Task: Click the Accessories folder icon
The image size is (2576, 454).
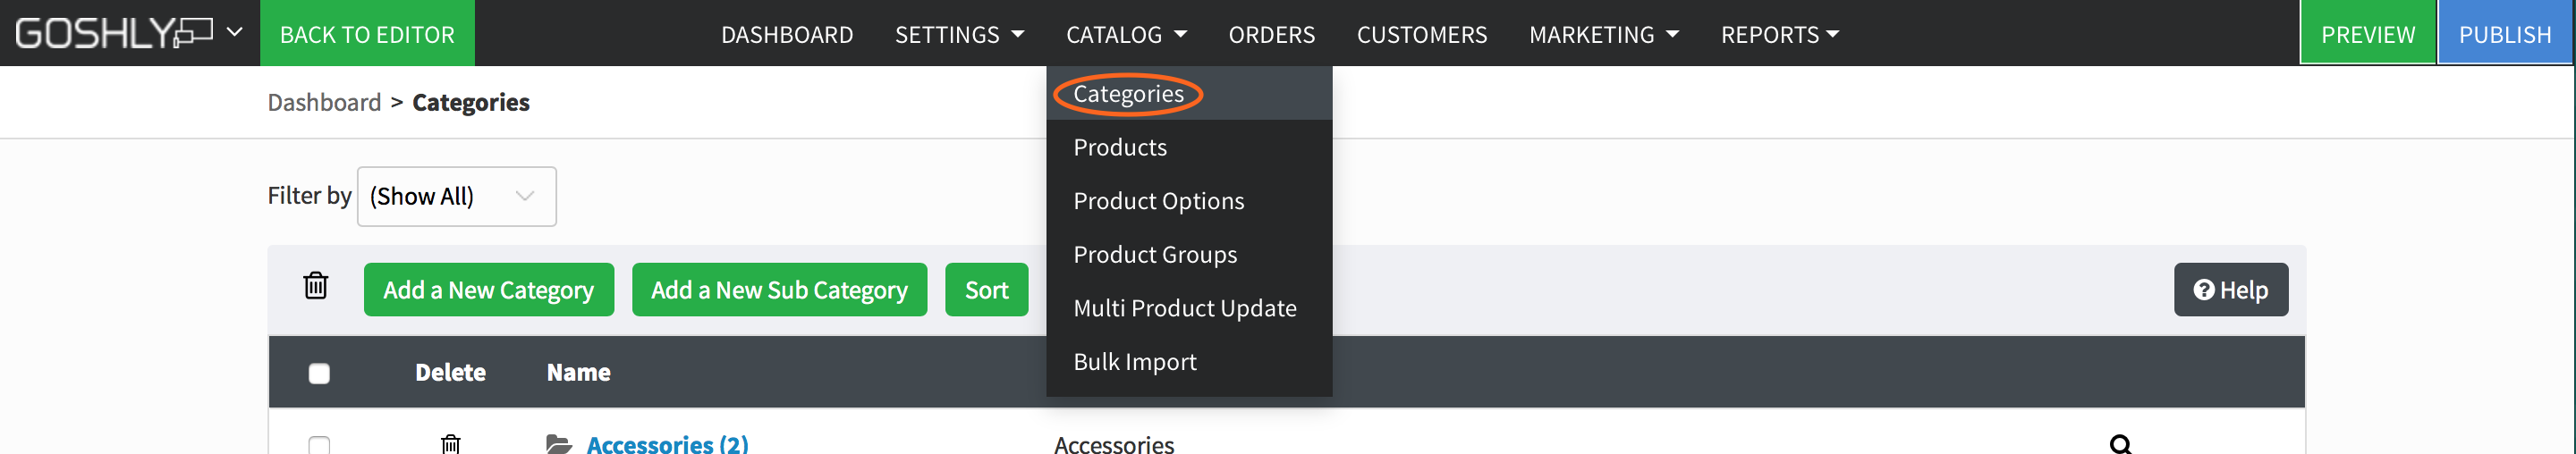Action: (559, 444)
